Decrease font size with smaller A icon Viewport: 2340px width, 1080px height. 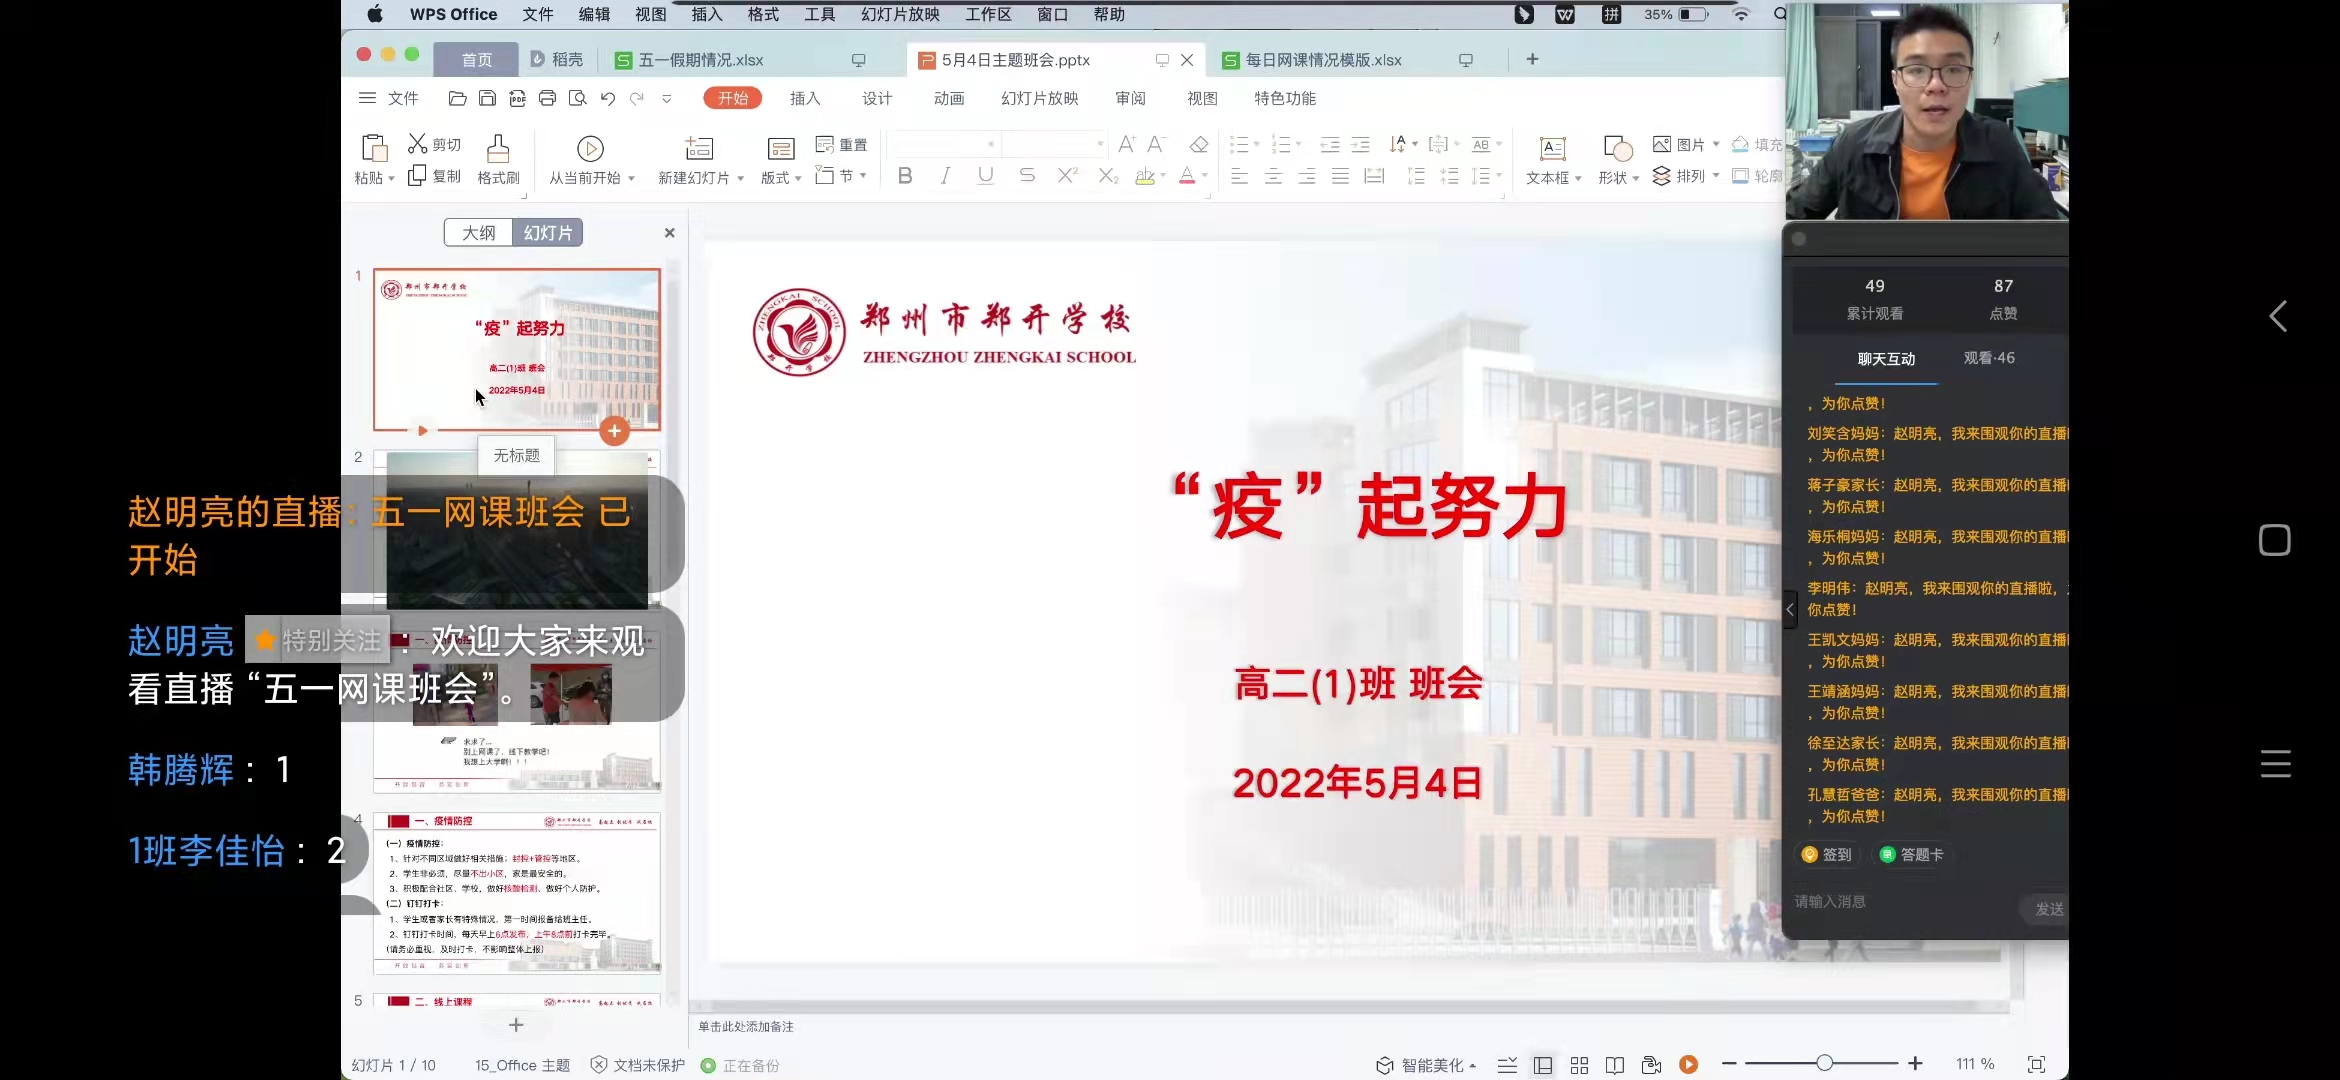1156,144
